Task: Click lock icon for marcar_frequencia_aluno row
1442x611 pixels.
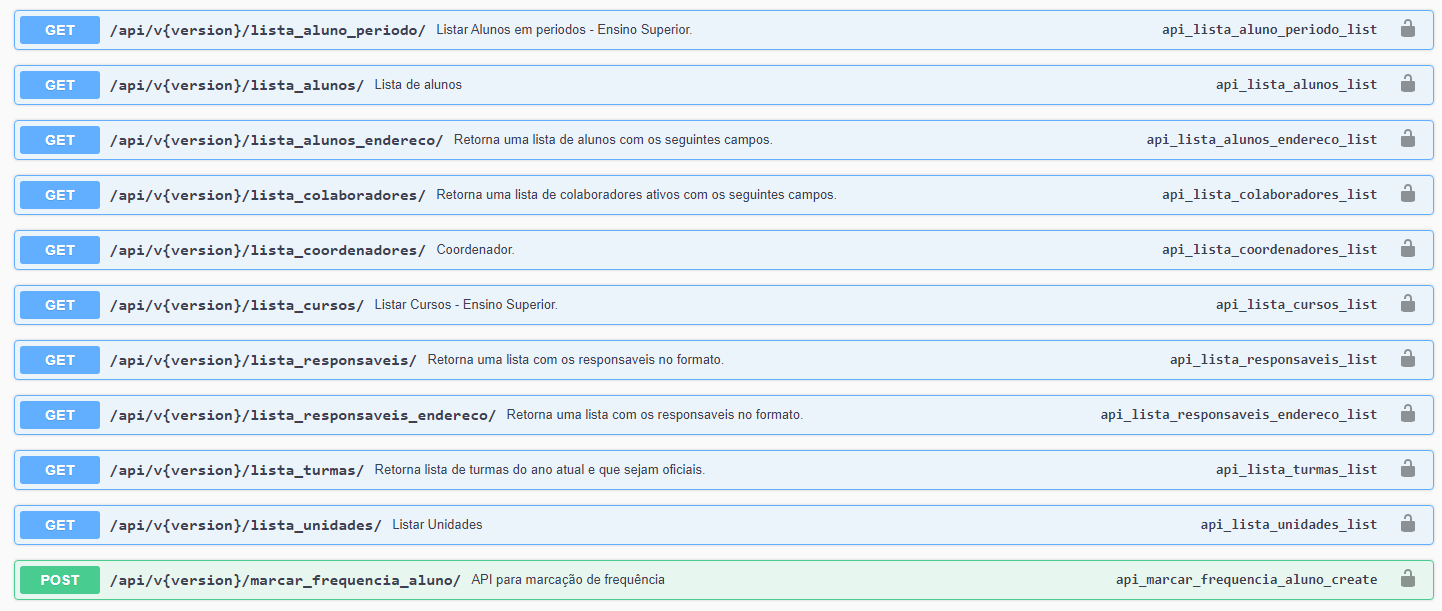Action: [x=1407, y=579]
